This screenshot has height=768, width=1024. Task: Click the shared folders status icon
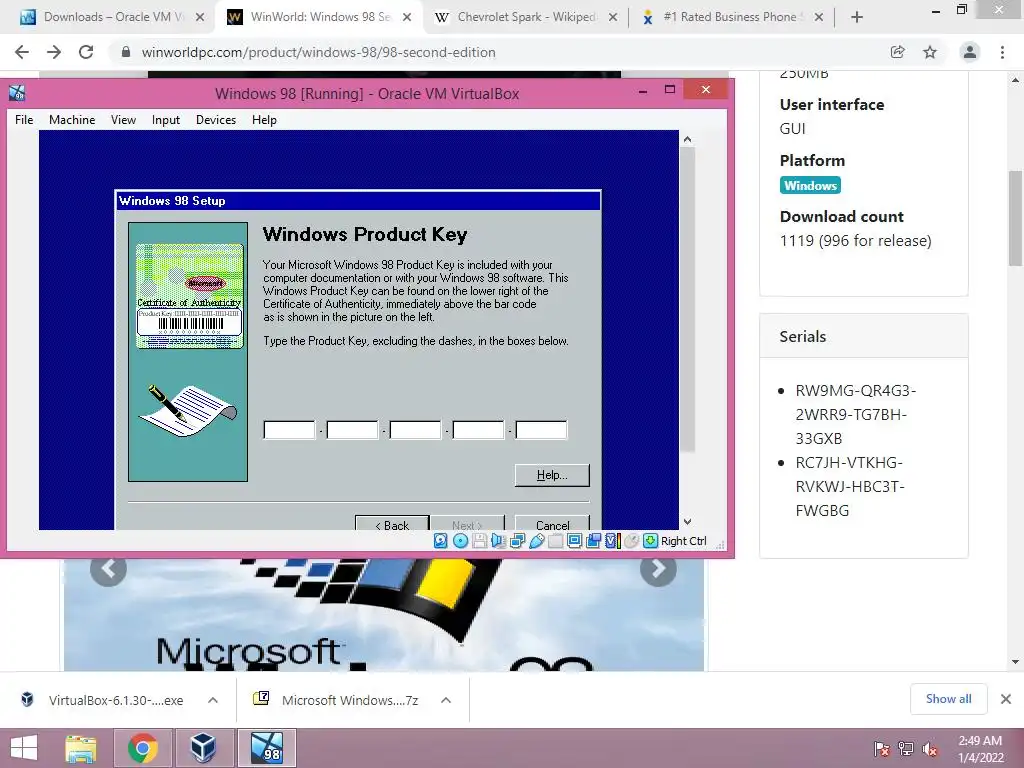click(555, 541)
